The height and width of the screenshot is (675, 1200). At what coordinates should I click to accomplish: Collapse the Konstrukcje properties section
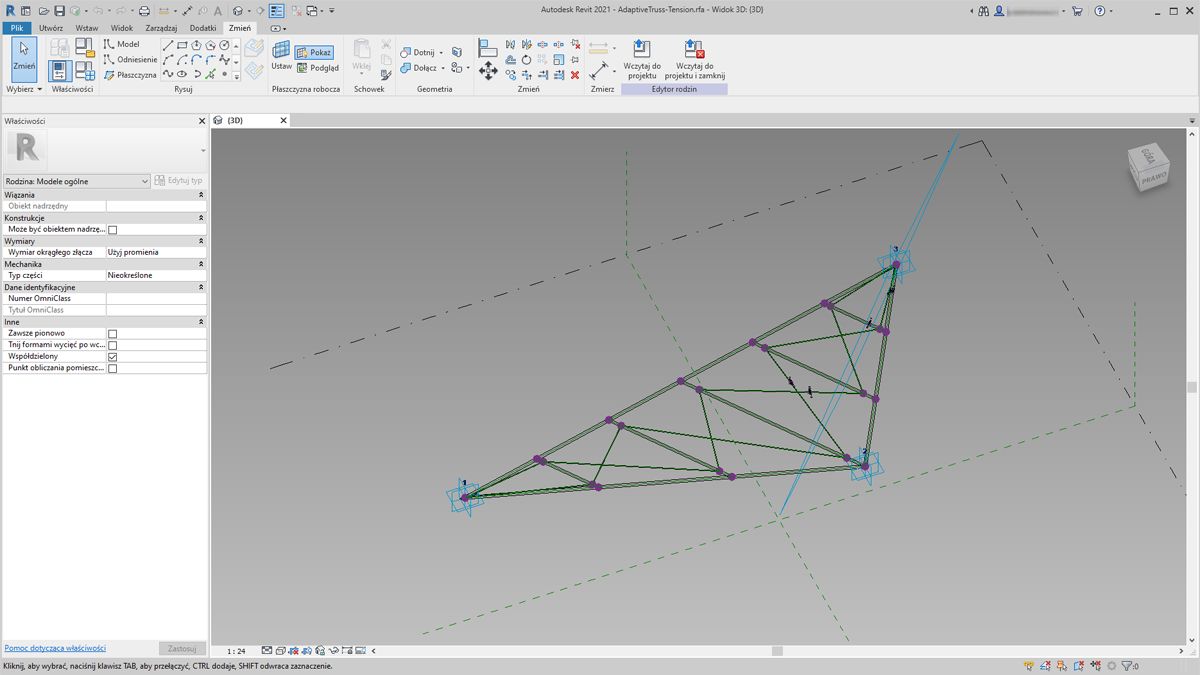coord(201,218)
